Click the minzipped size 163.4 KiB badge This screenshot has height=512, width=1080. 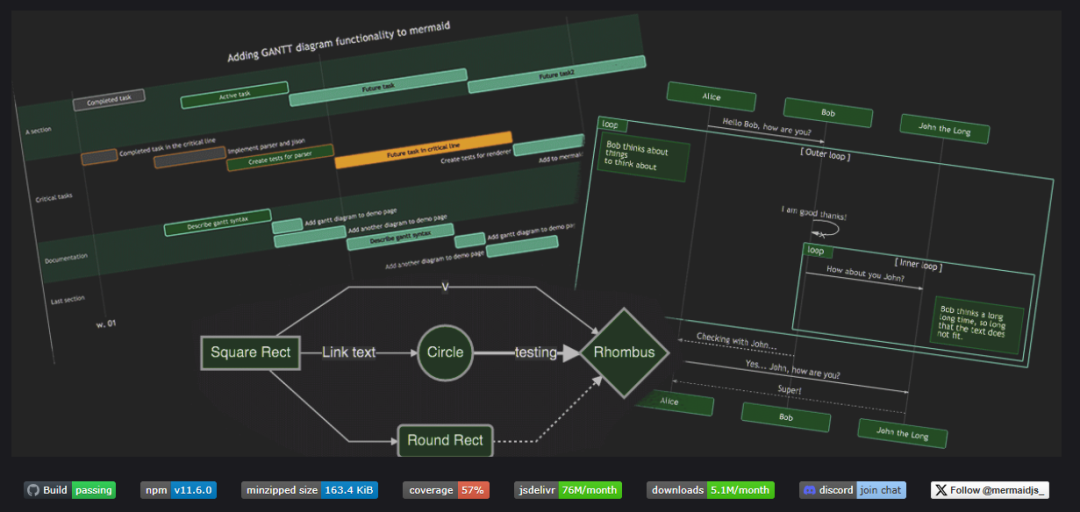click(309, 491)
